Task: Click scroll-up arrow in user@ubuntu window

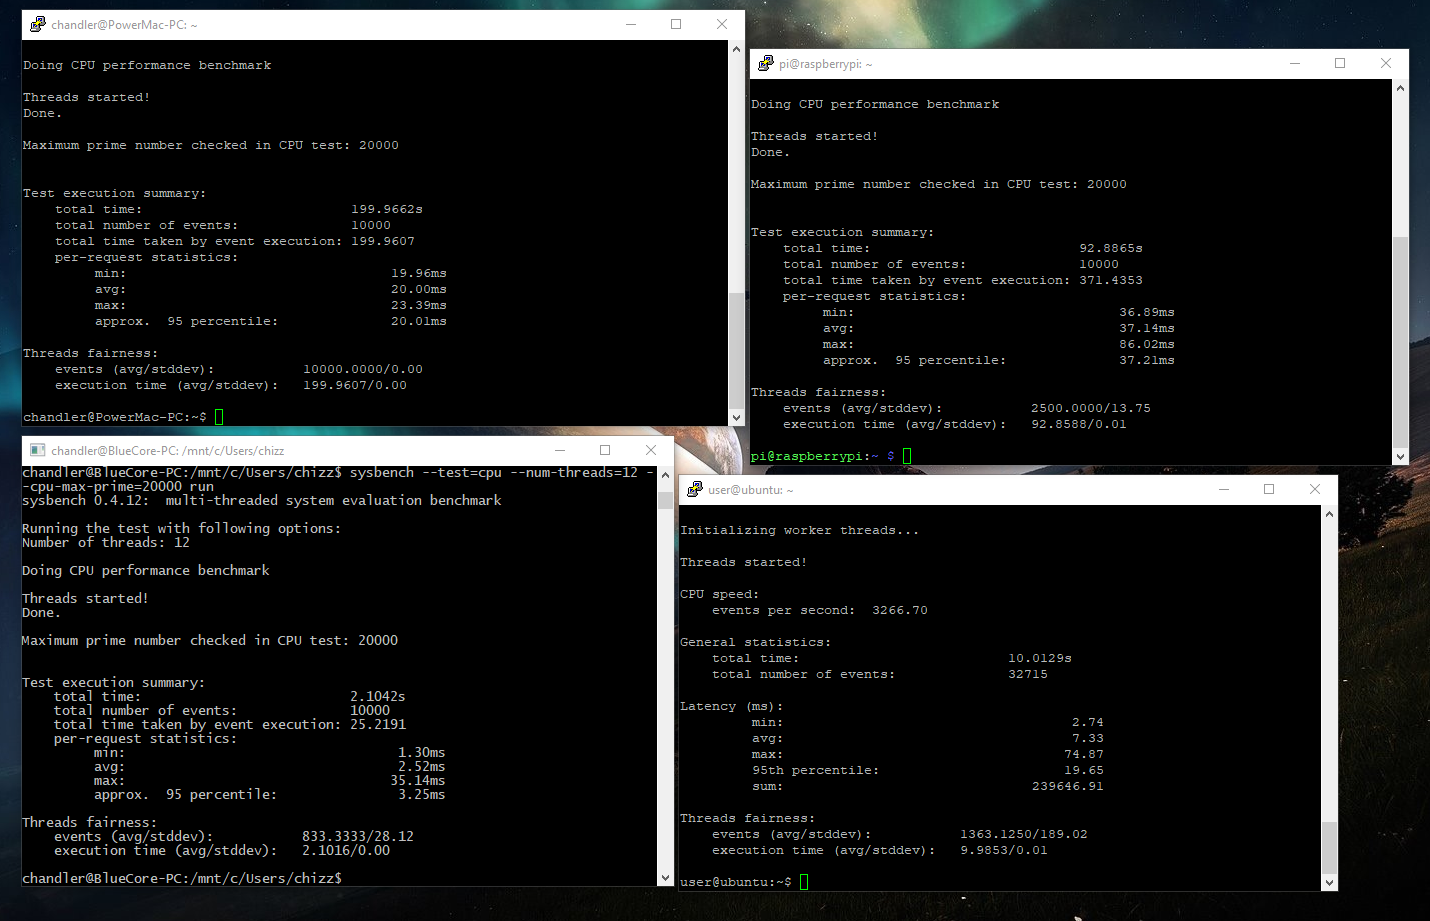Action: point(1329,514)
